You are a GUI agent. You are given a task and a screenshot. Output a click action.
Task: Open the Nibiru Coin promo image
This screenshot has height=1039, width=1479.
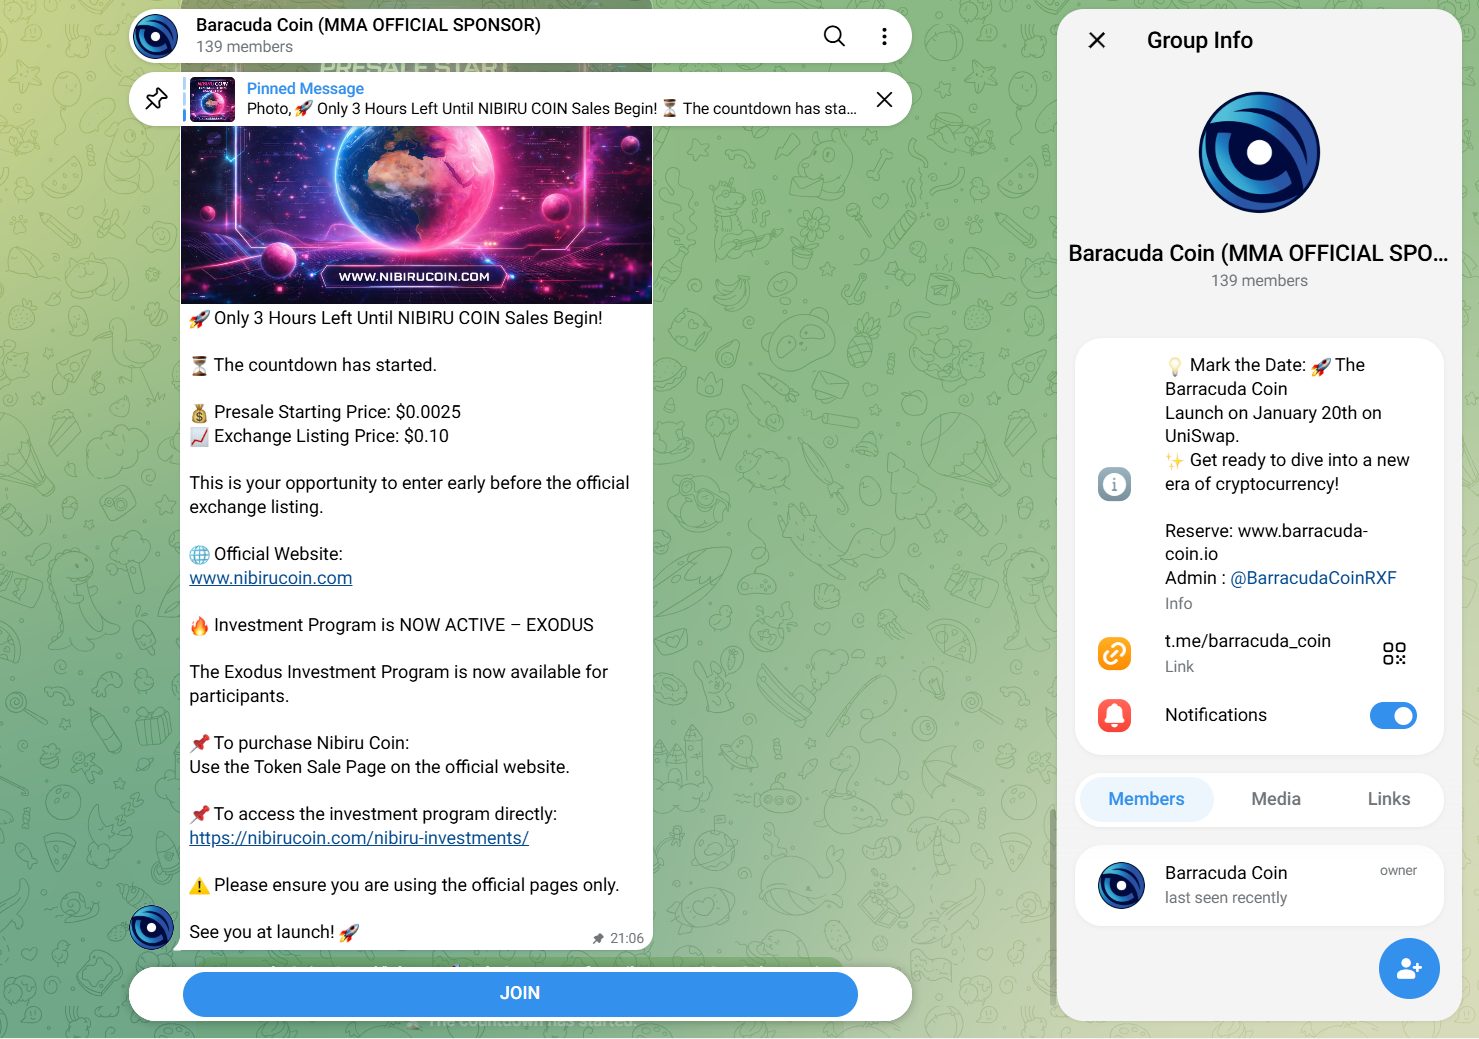point(416,214)
